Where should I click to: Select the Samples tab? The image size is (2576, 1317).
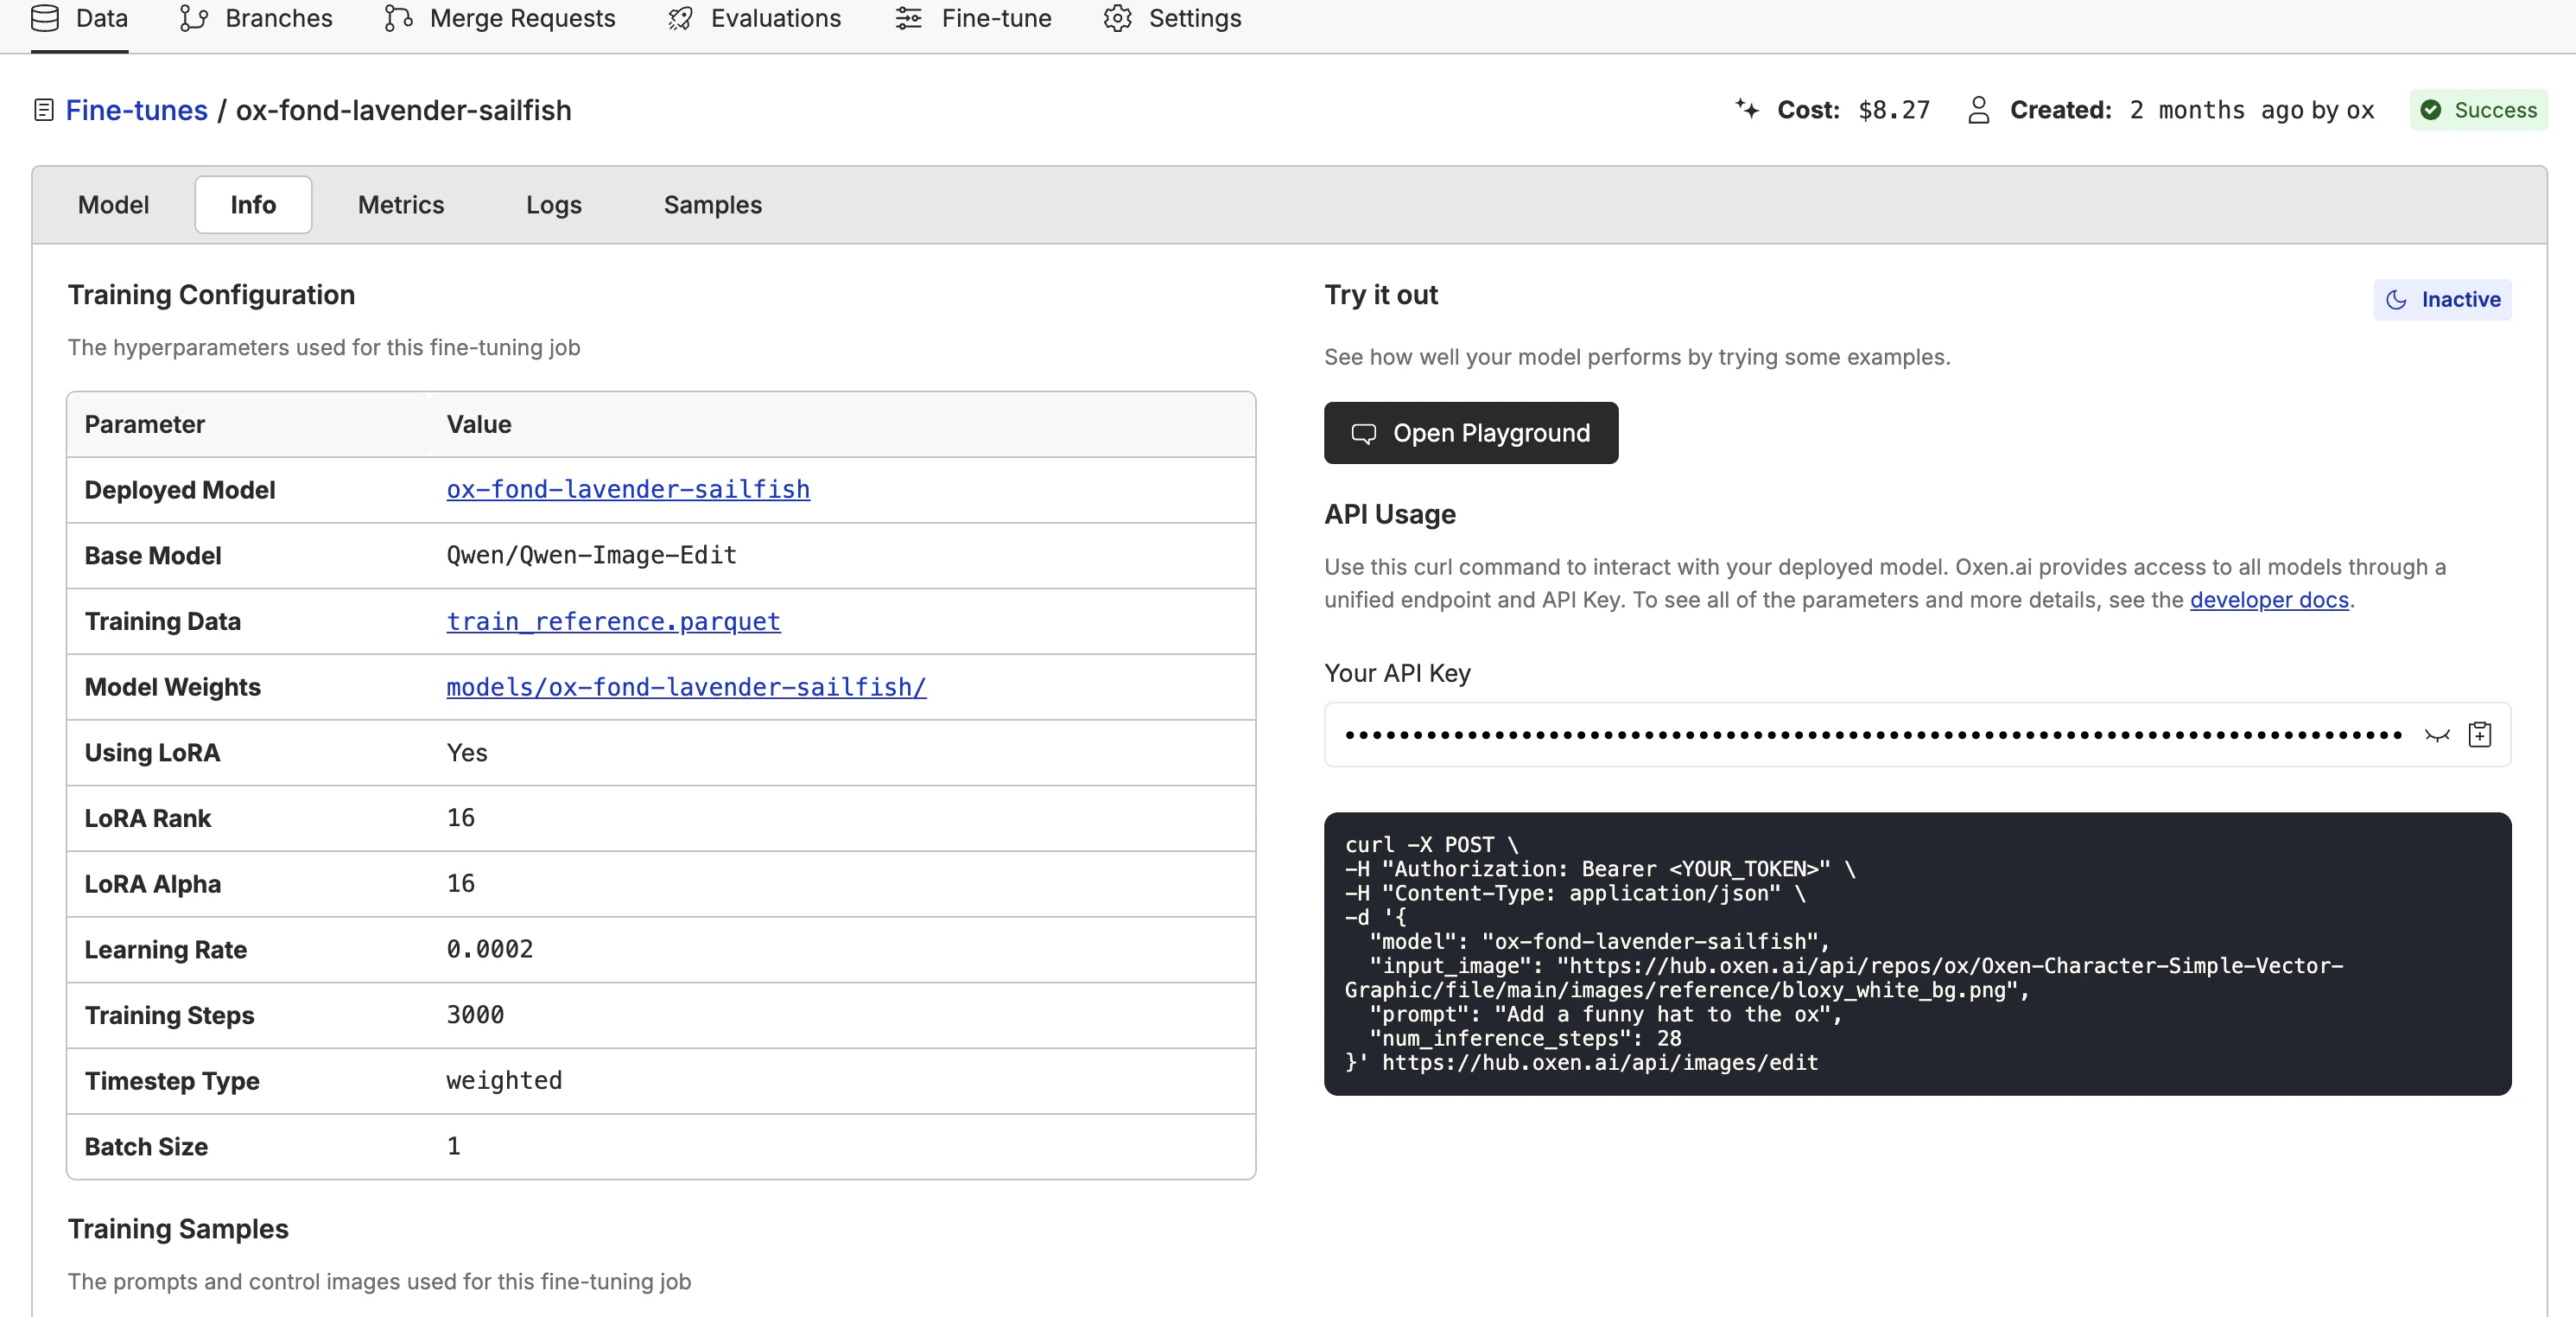[x=712, y=205]
